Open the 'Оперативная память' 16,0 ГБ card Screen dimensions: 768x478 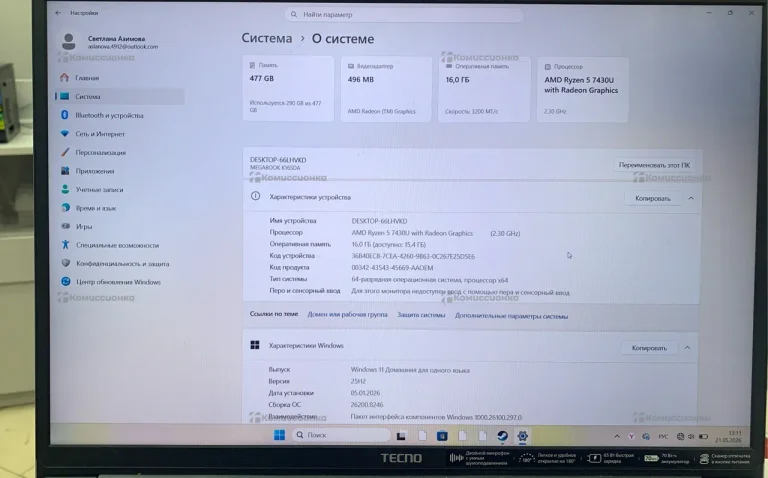(484, 89)
